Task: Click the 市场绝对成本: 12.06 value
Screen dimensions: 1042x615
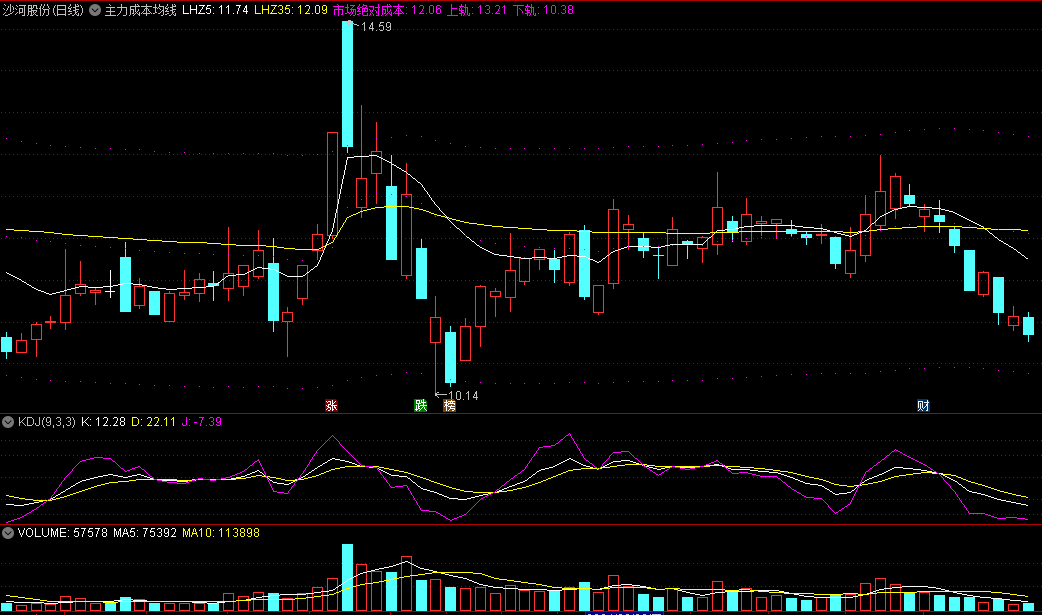Action: (387, 10)
